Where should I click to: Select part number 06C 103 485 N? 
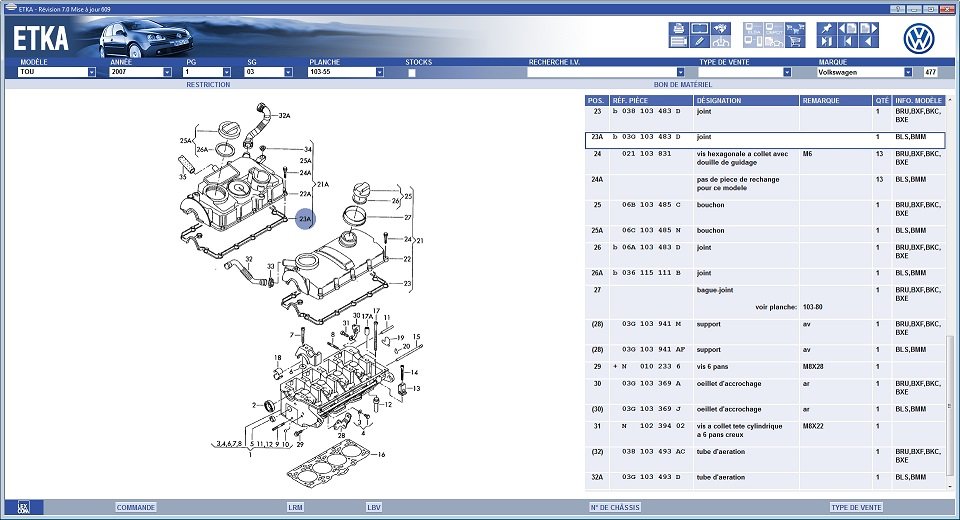click(x=651, y=230)
